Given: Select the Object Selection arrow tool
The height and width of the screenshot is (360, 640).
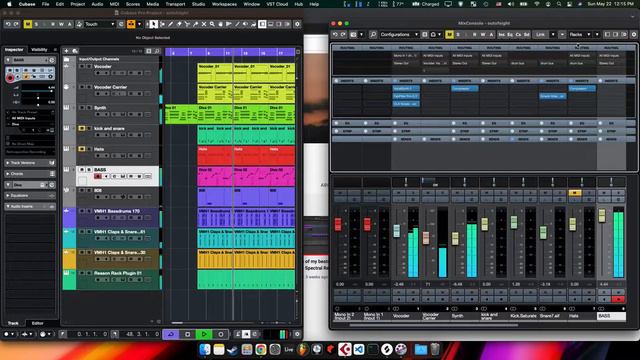Looking at the screenshot, I should [x=153, y=24].
